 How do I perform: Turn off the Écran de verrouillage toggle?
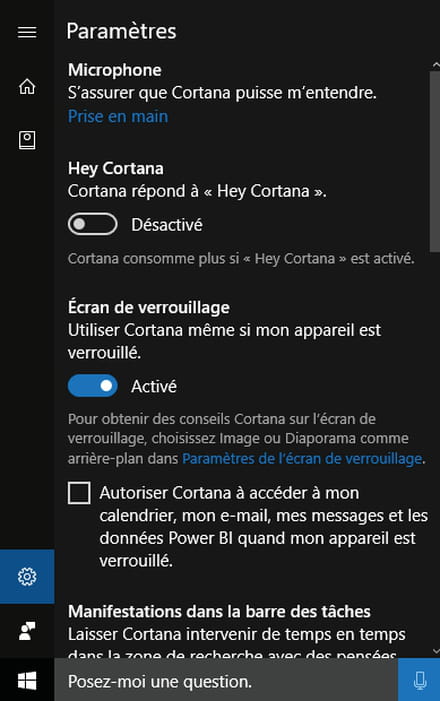pos(93,386)
